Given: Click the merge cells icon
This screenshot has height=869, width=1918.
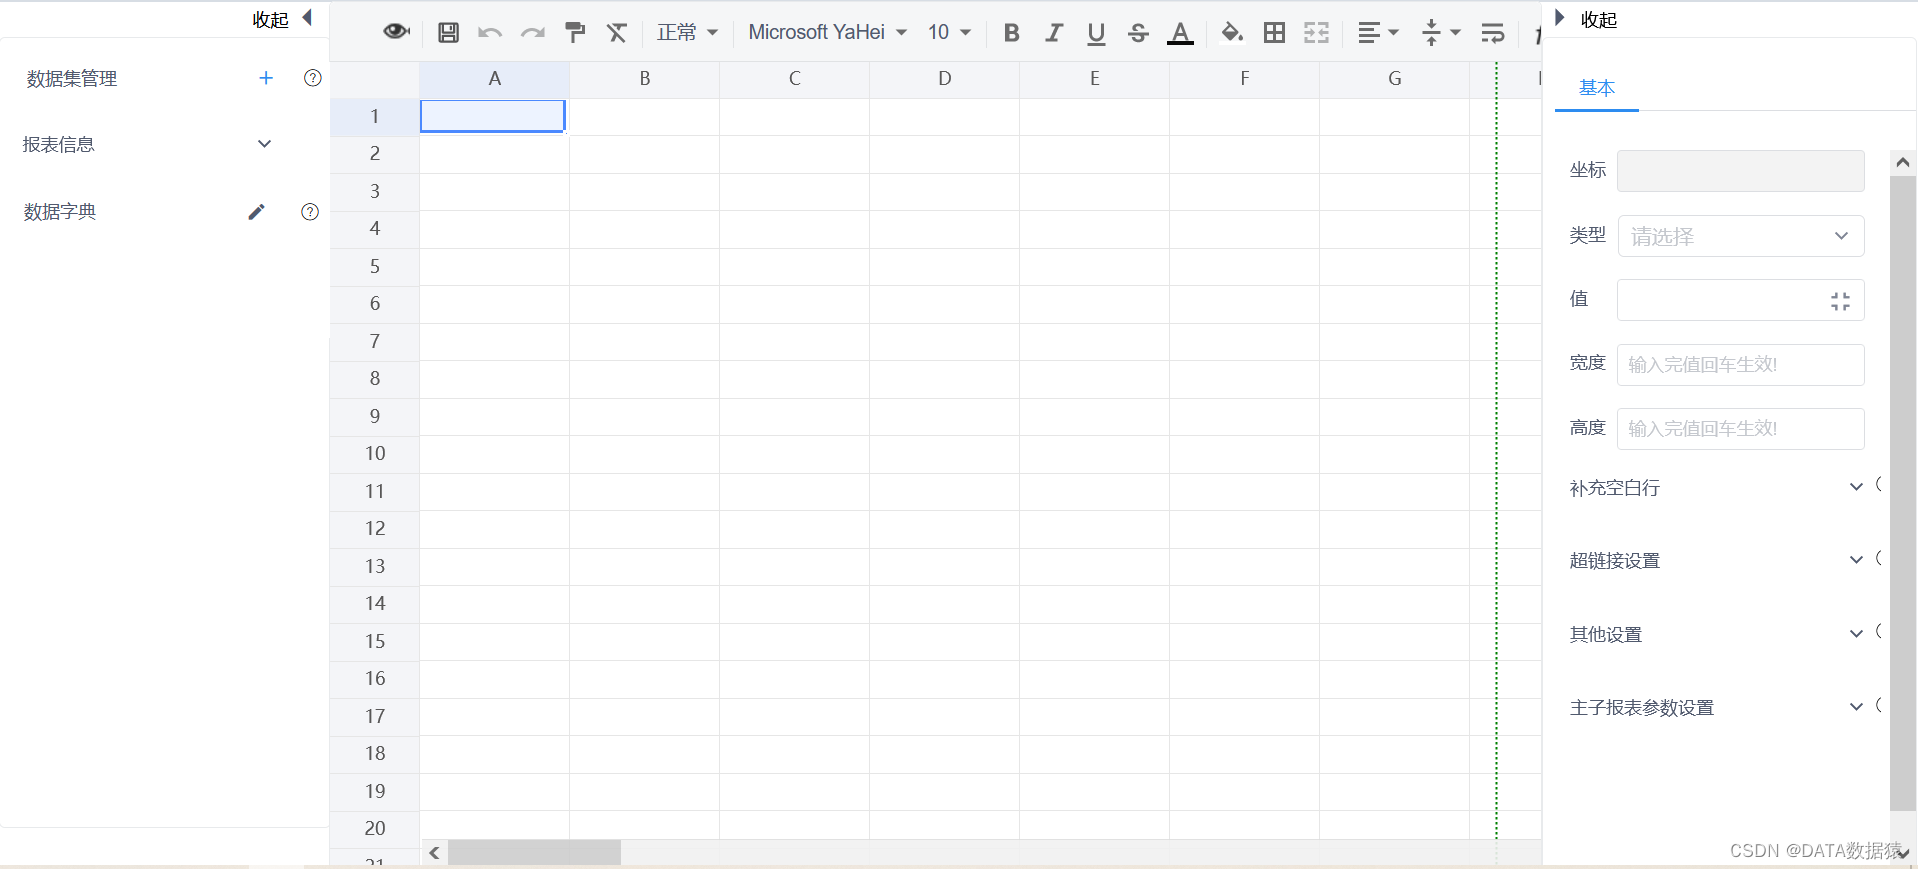Looking at the screenshot, I should pos(1316,33).
